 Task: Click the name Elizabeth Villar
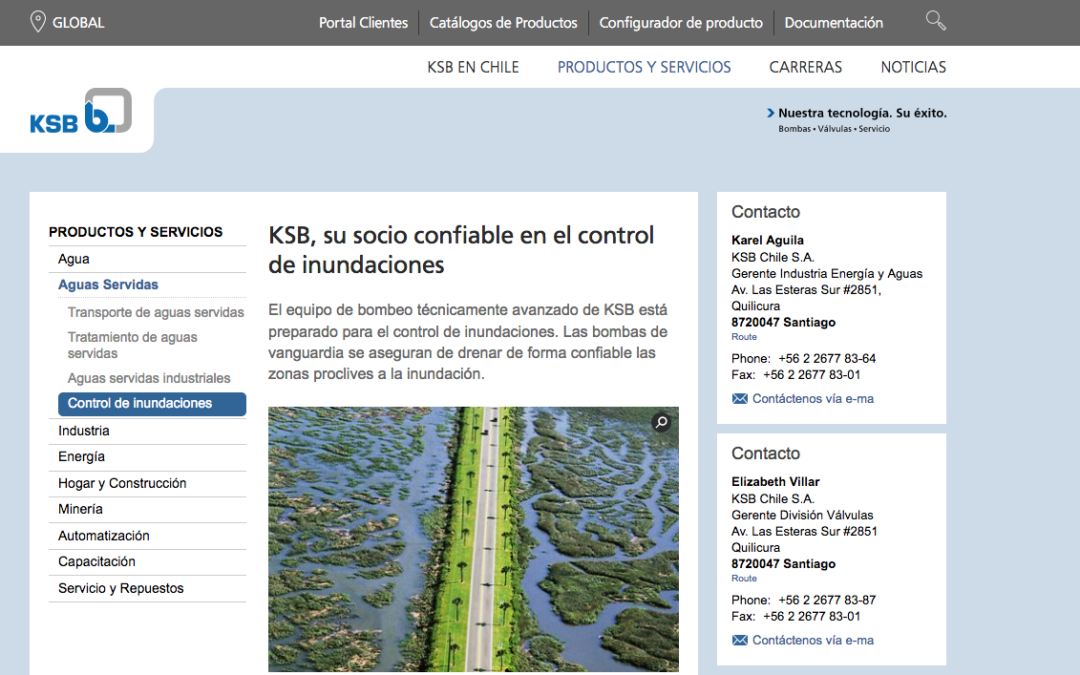(x=776, y=482)
